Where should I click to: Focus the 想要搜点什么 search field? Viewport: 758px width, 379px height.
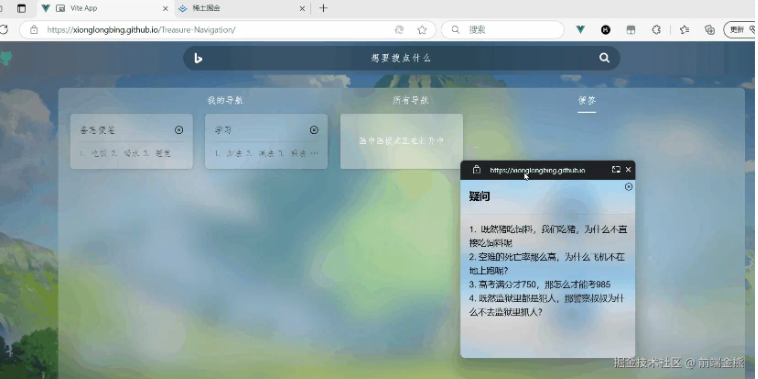[401, 58]
